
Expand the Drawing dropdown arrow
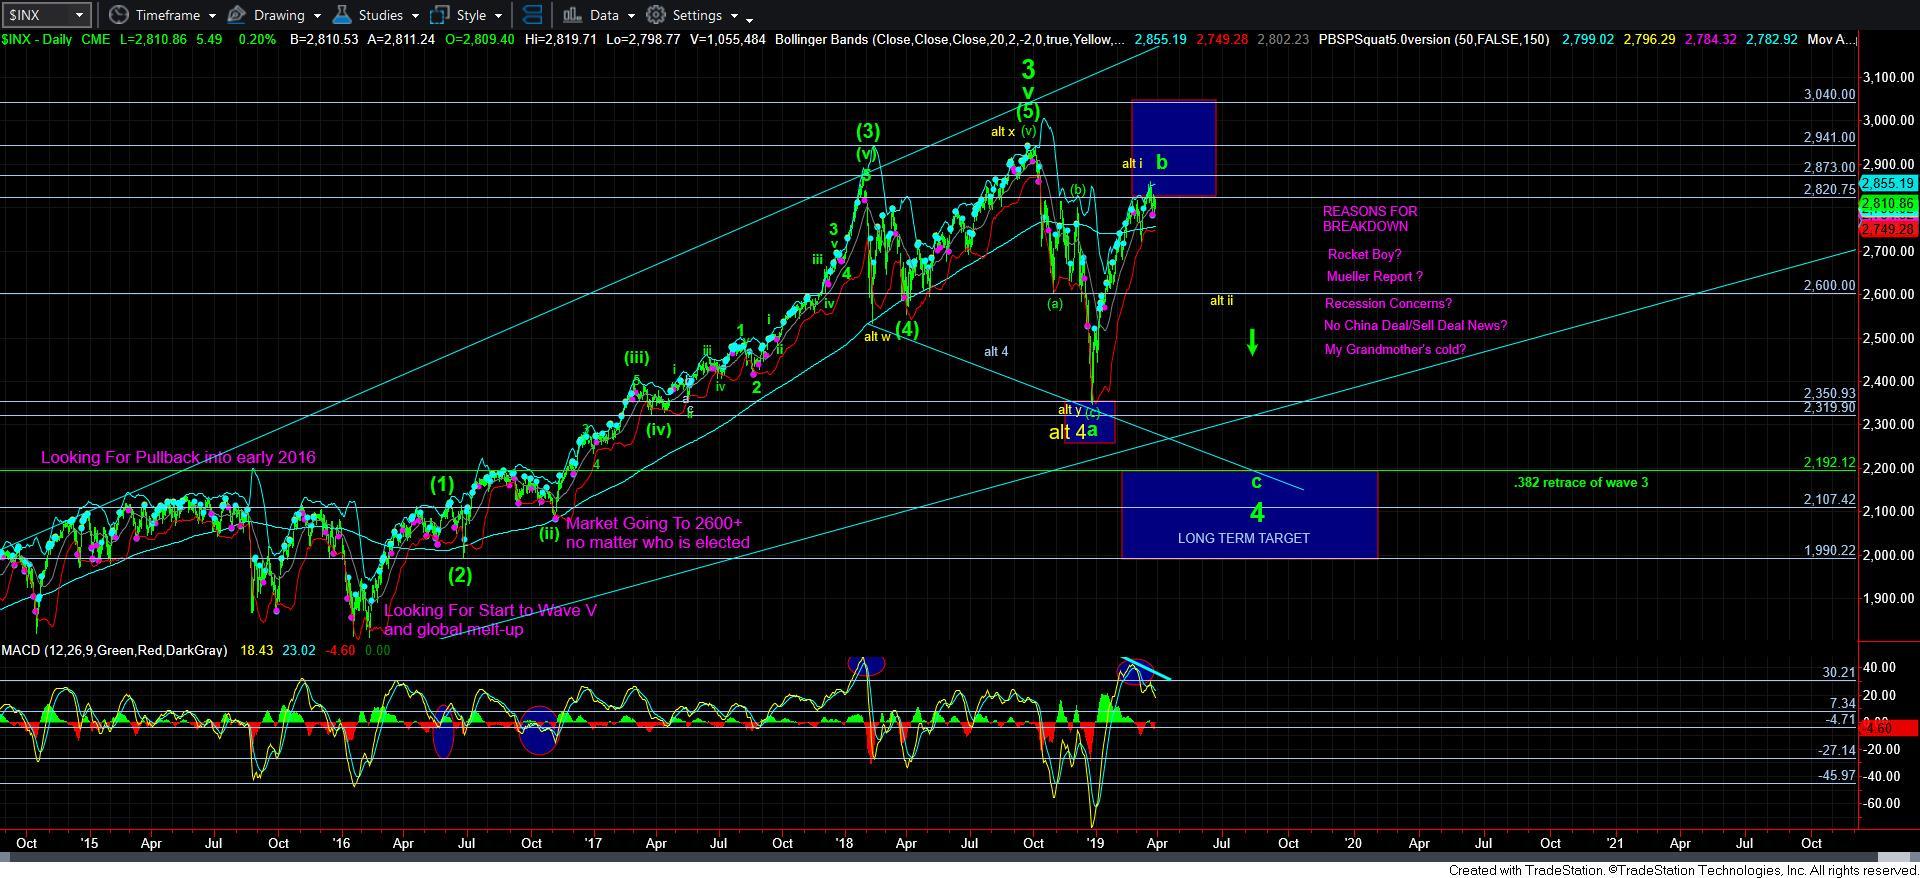(316, 16)
